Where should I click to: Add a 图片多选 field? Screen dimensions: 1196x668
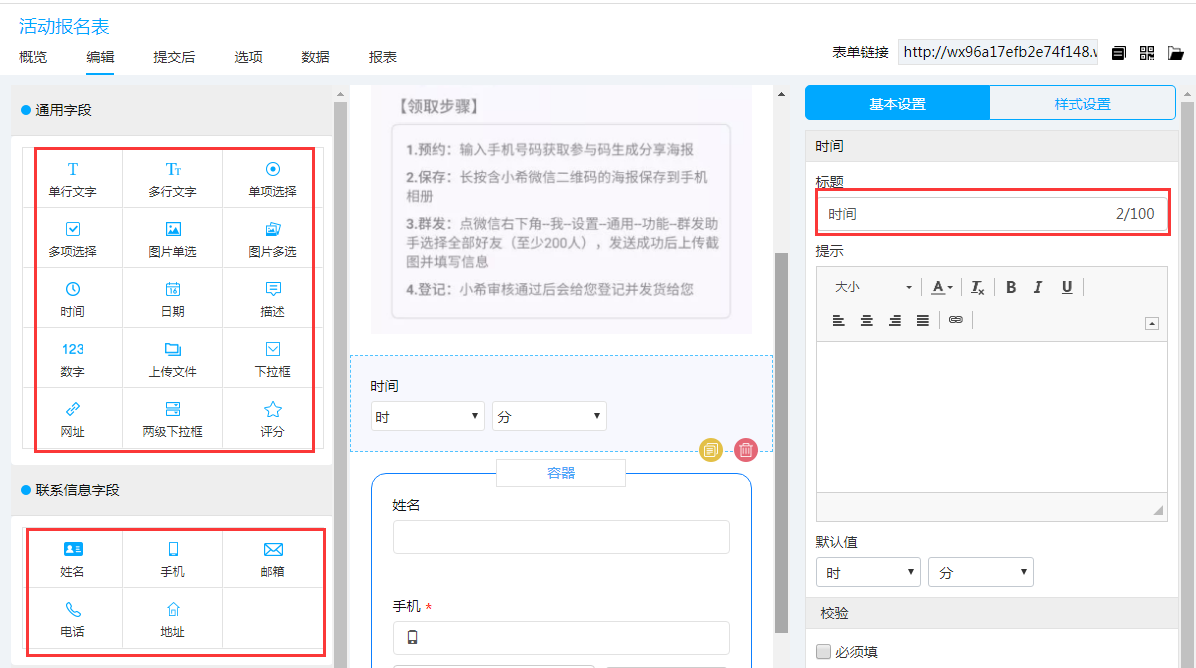(272, 239)
